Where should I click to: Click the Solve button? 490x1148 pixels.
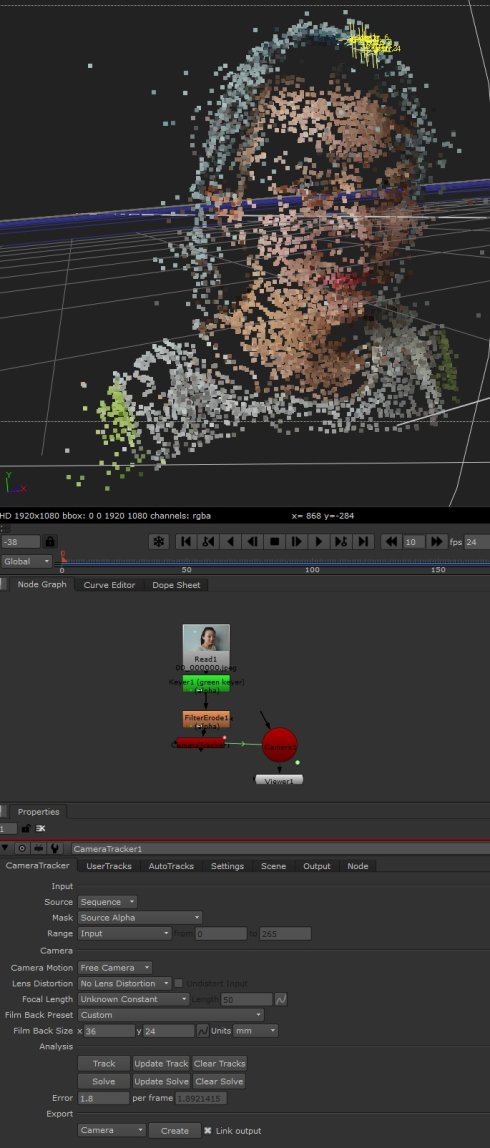pos(104,1081)
